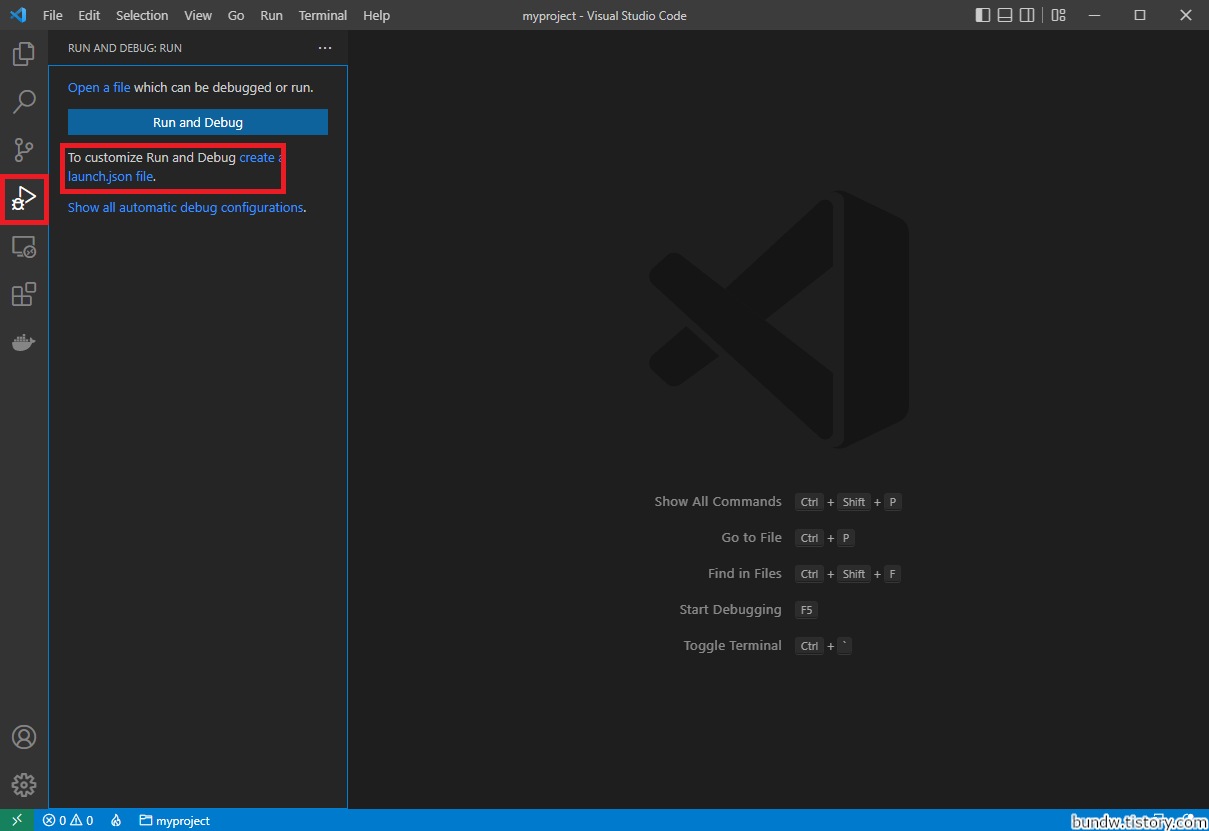Open remote window indicator in status bar
Screen dimensions: 1209x831
[17, 820]
